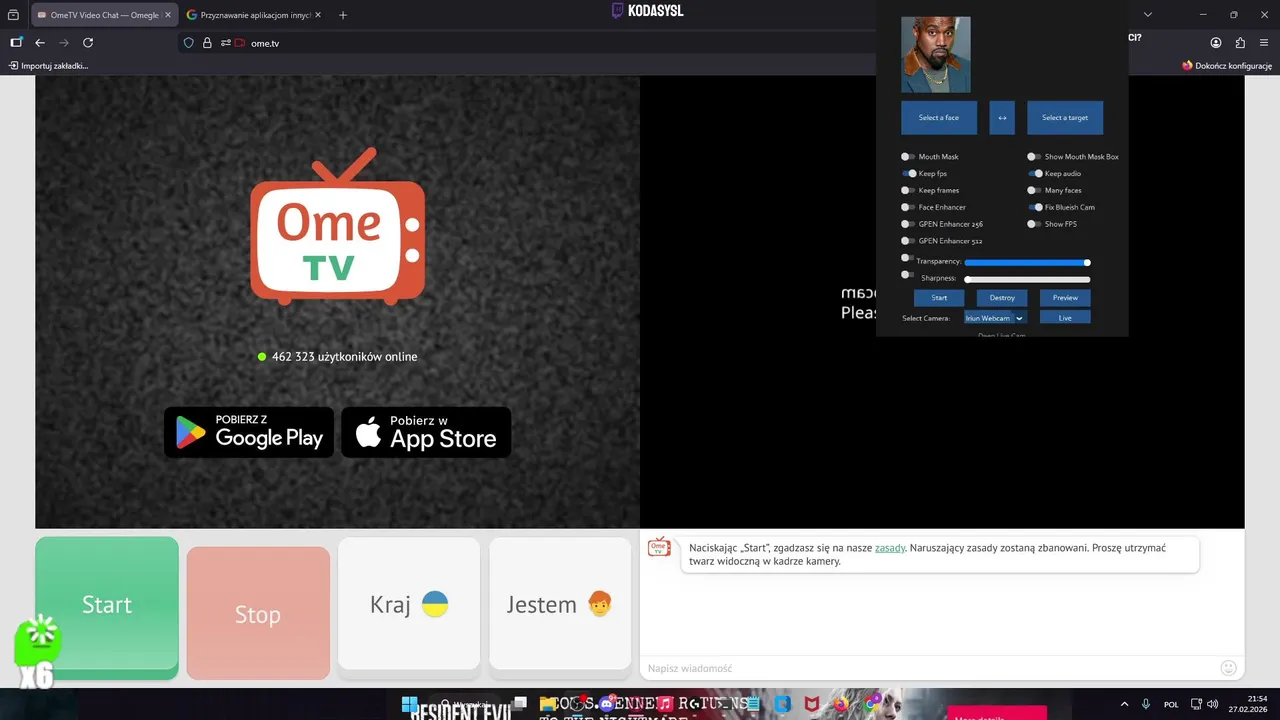Open Firefox account profile icon

click(1216, 43)
